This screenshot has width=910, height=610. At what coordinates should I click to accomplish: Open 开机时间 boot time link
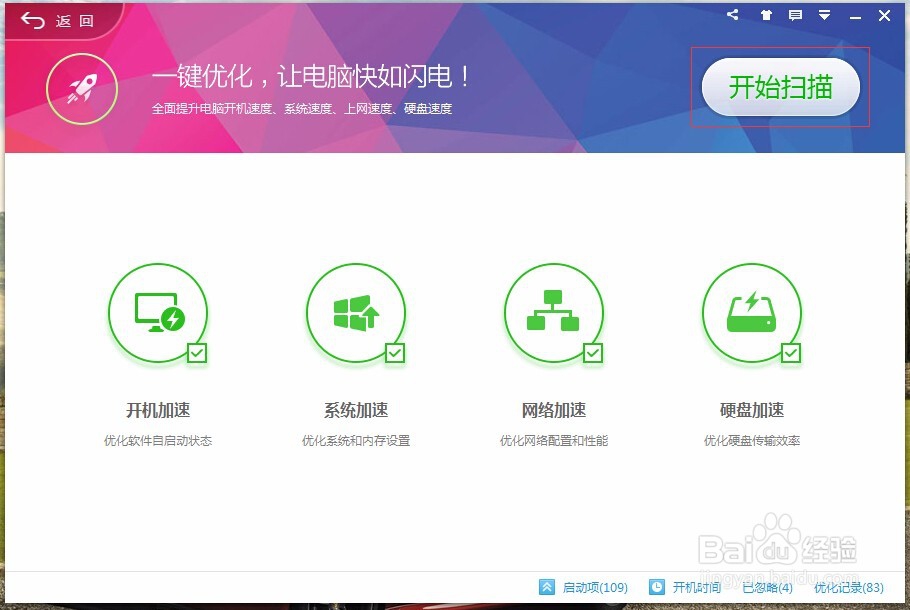pos(696,587)
